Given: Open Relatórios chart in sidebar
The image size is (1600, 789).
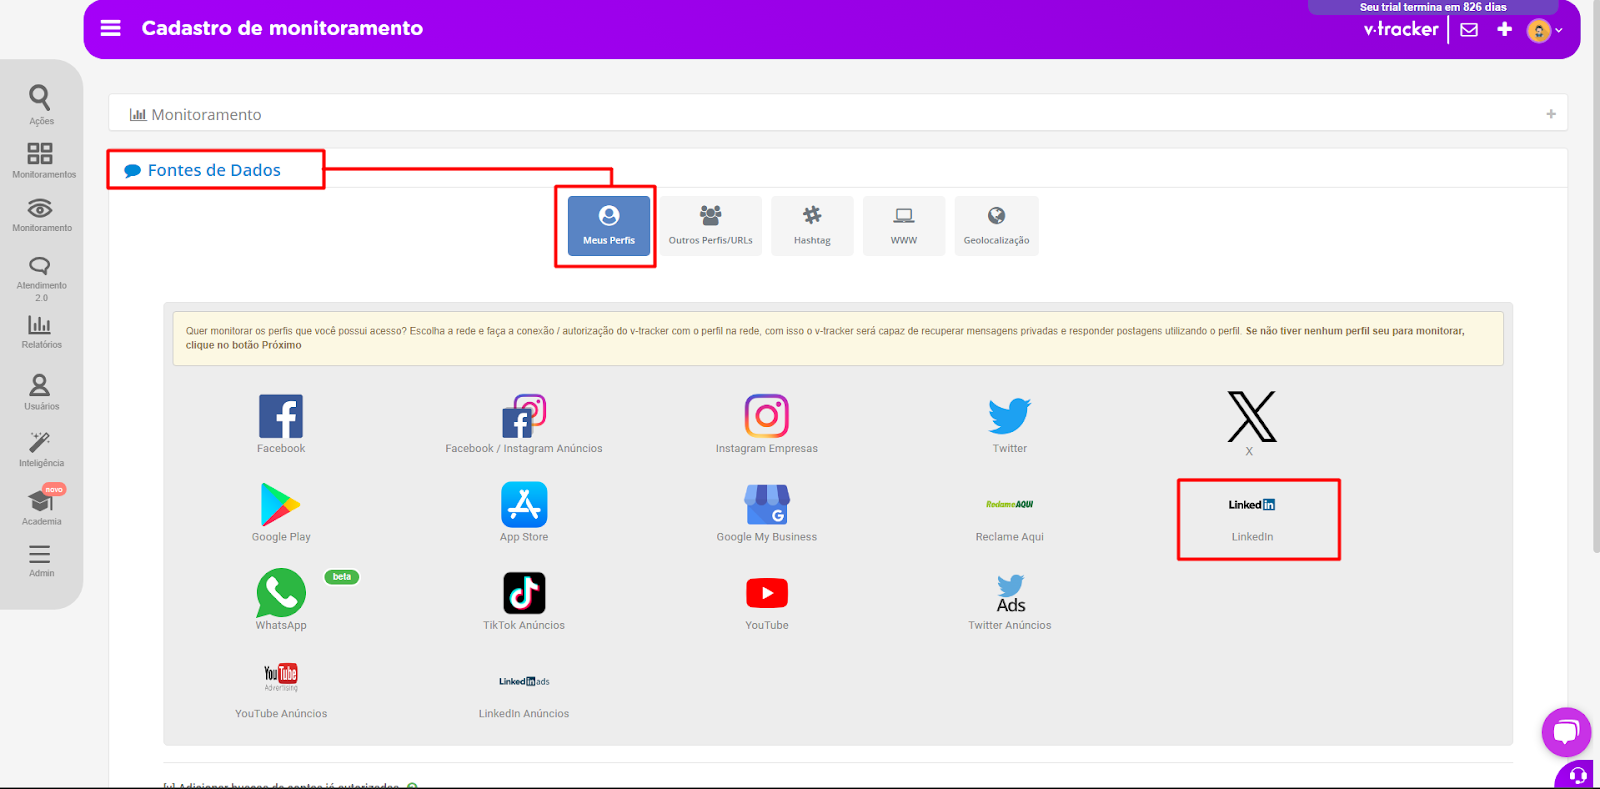Looking at the screenshot, I should click(41, 331).
